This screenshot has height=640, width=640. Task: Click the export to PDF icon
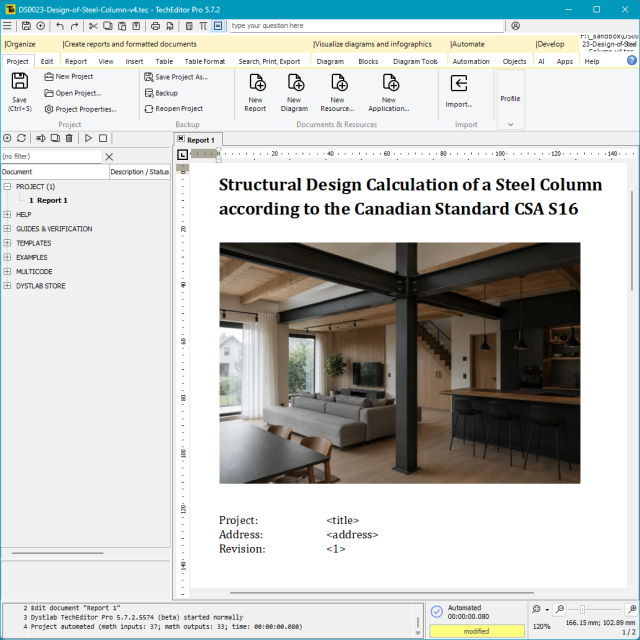pos(169,26)
